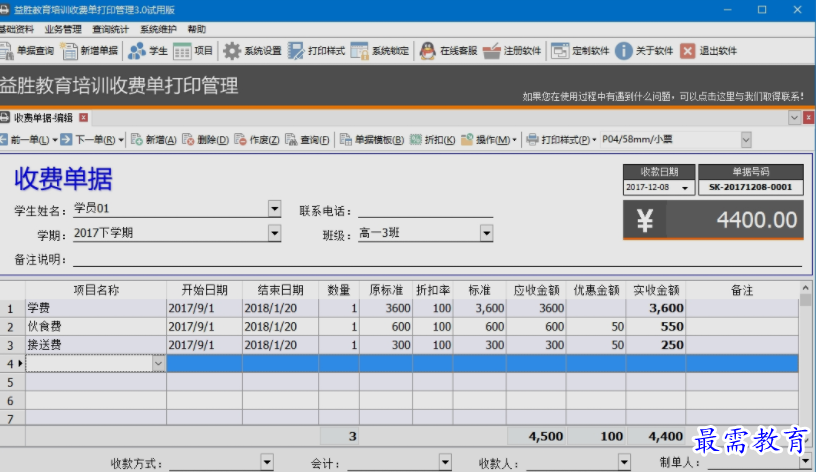Click 实收金额 cell 550
Viewport: 816px width, 472px height.
pos(656,327)
